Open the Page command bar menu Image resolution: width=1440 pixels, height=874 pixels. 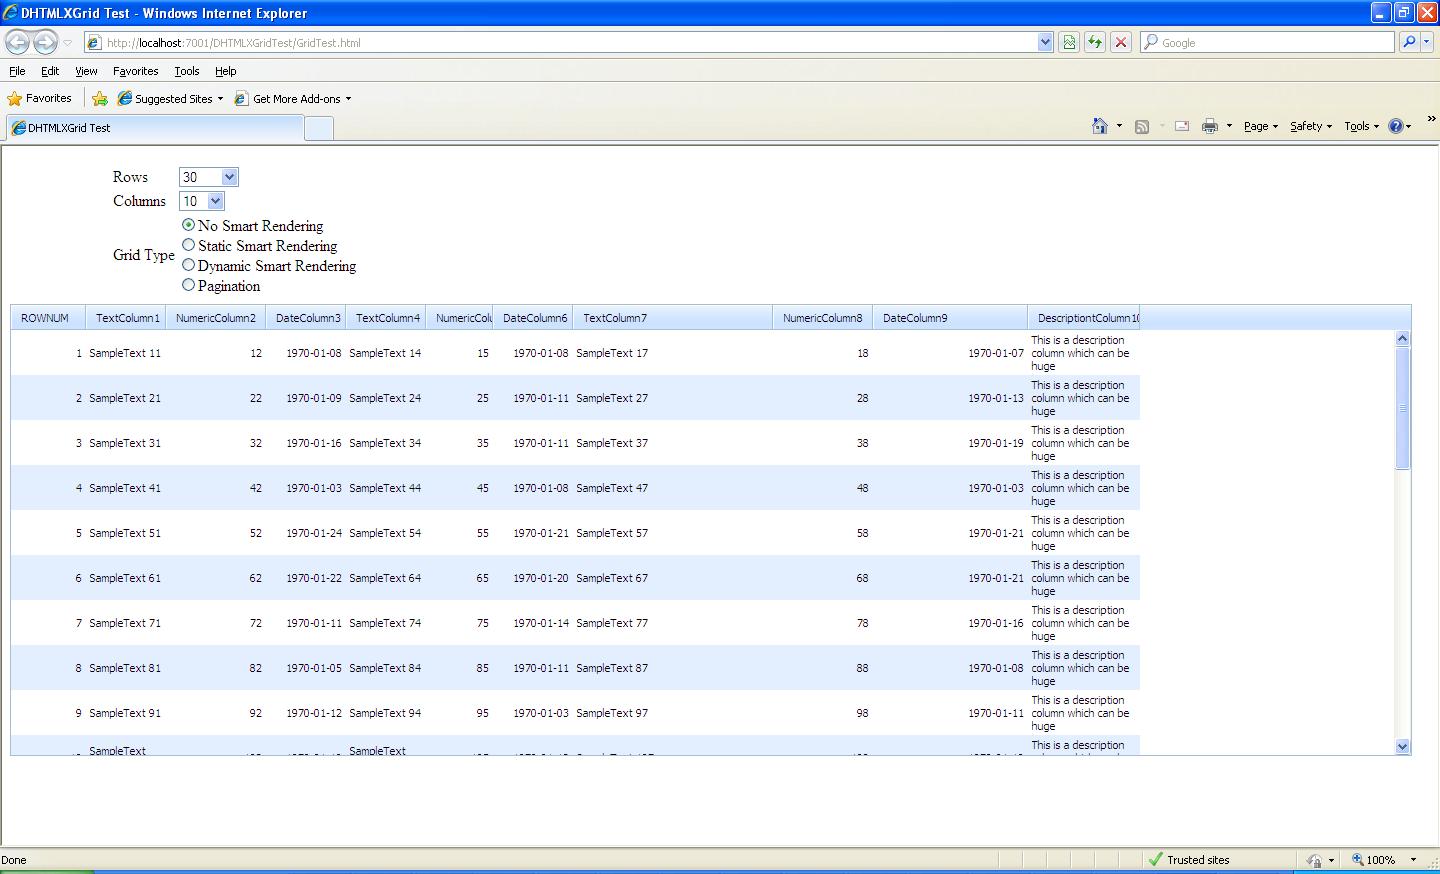(x=1260, y=126)
